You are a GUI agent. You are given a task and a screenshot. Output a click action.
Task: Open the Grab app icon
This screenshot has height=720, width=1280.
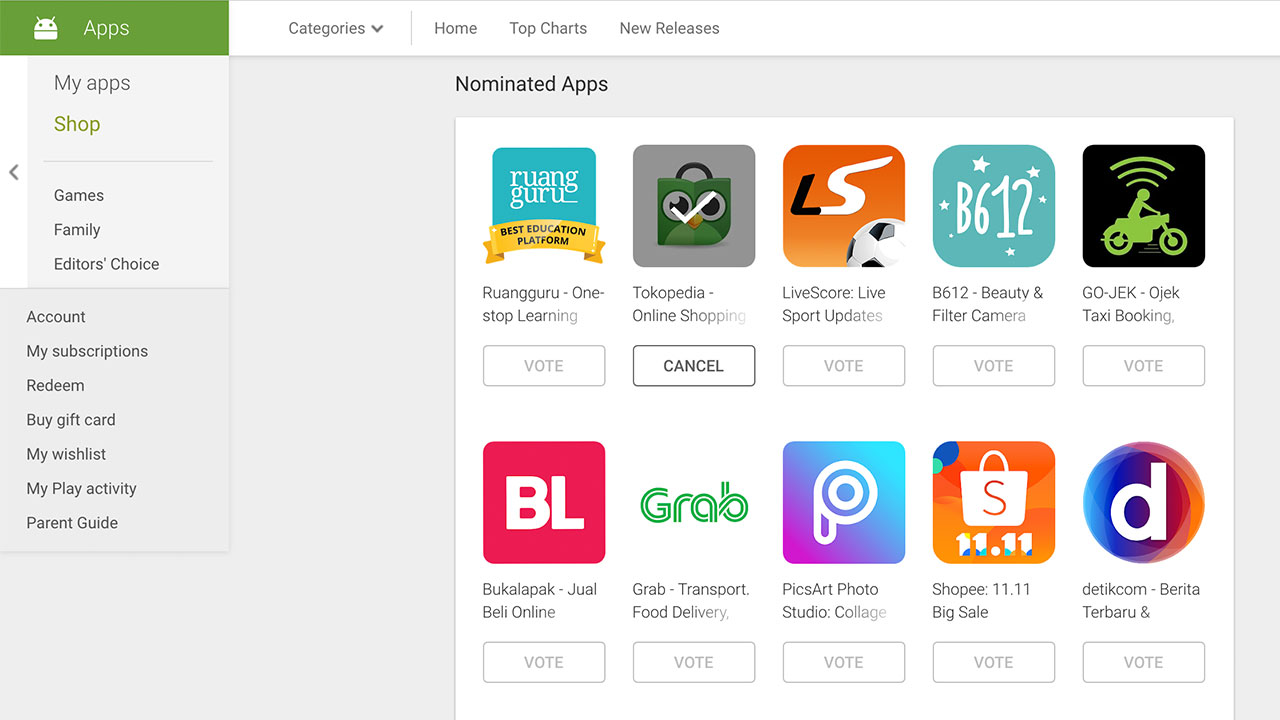coord(694,503)
